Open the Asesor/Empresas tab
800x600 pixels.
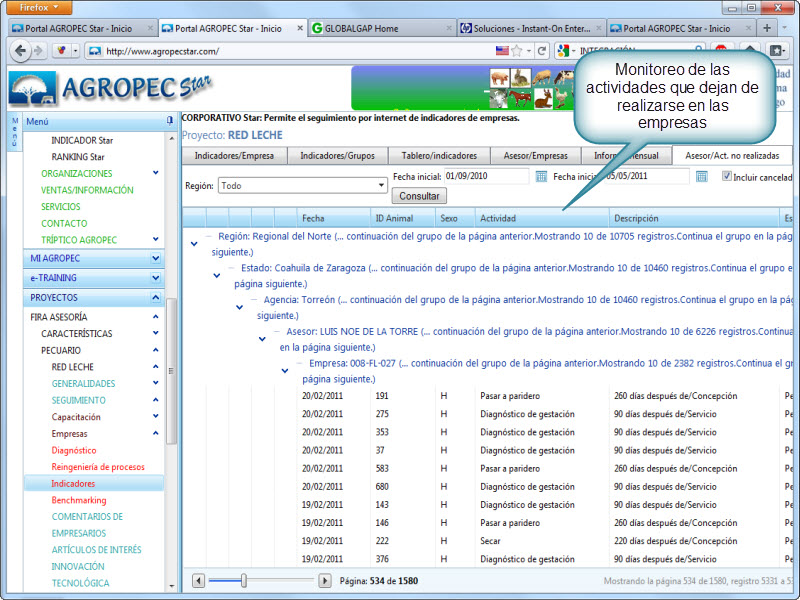pyautogui.click(x=536, y=156)
